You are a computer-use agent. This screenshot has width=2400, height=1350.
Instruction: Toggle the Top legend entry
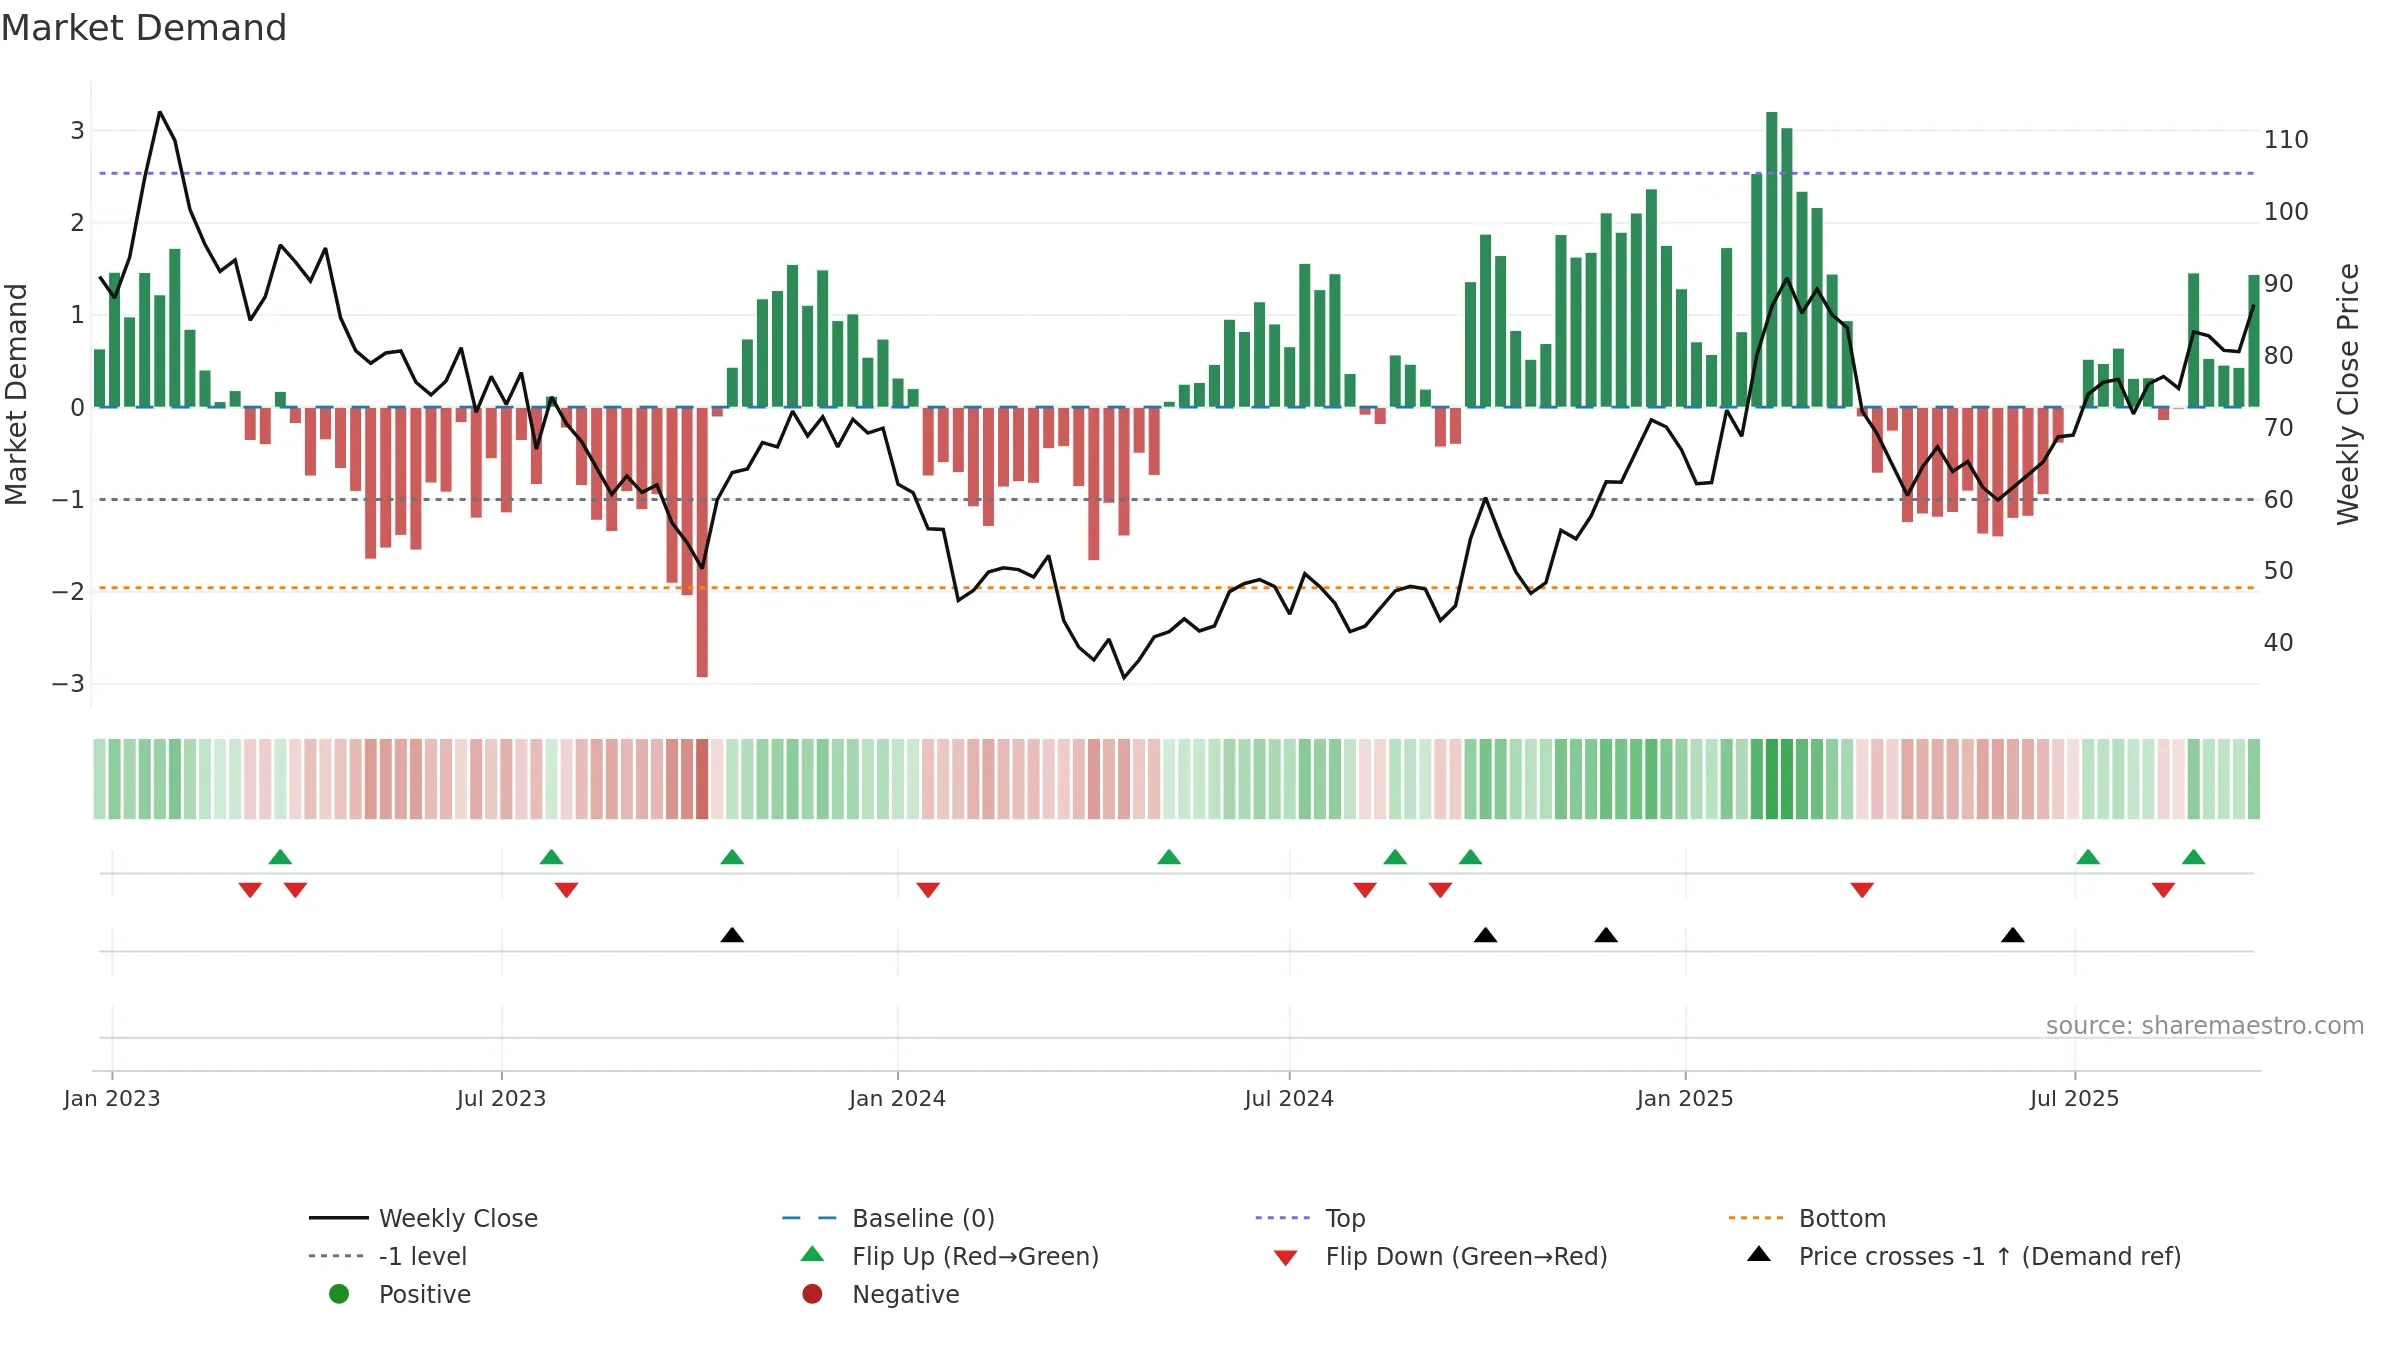[x=1310, y=1218]
